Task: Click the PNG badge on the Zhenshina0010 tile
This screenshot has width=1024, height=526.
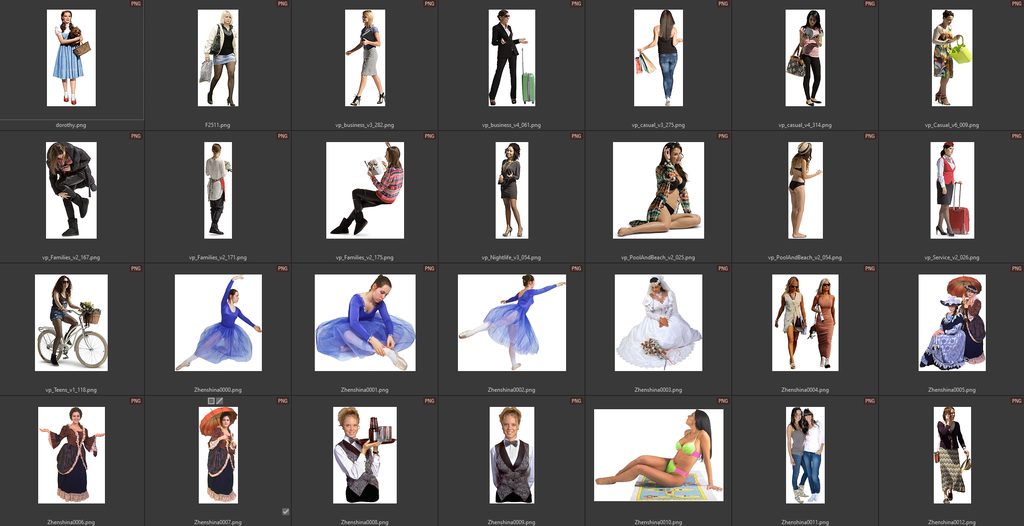Action: [x=723, y=401]
